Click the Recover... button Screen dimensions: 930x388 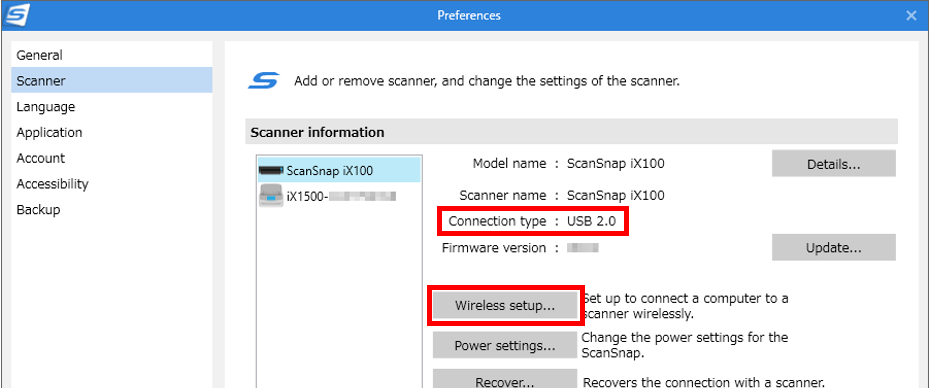(505, 380)
